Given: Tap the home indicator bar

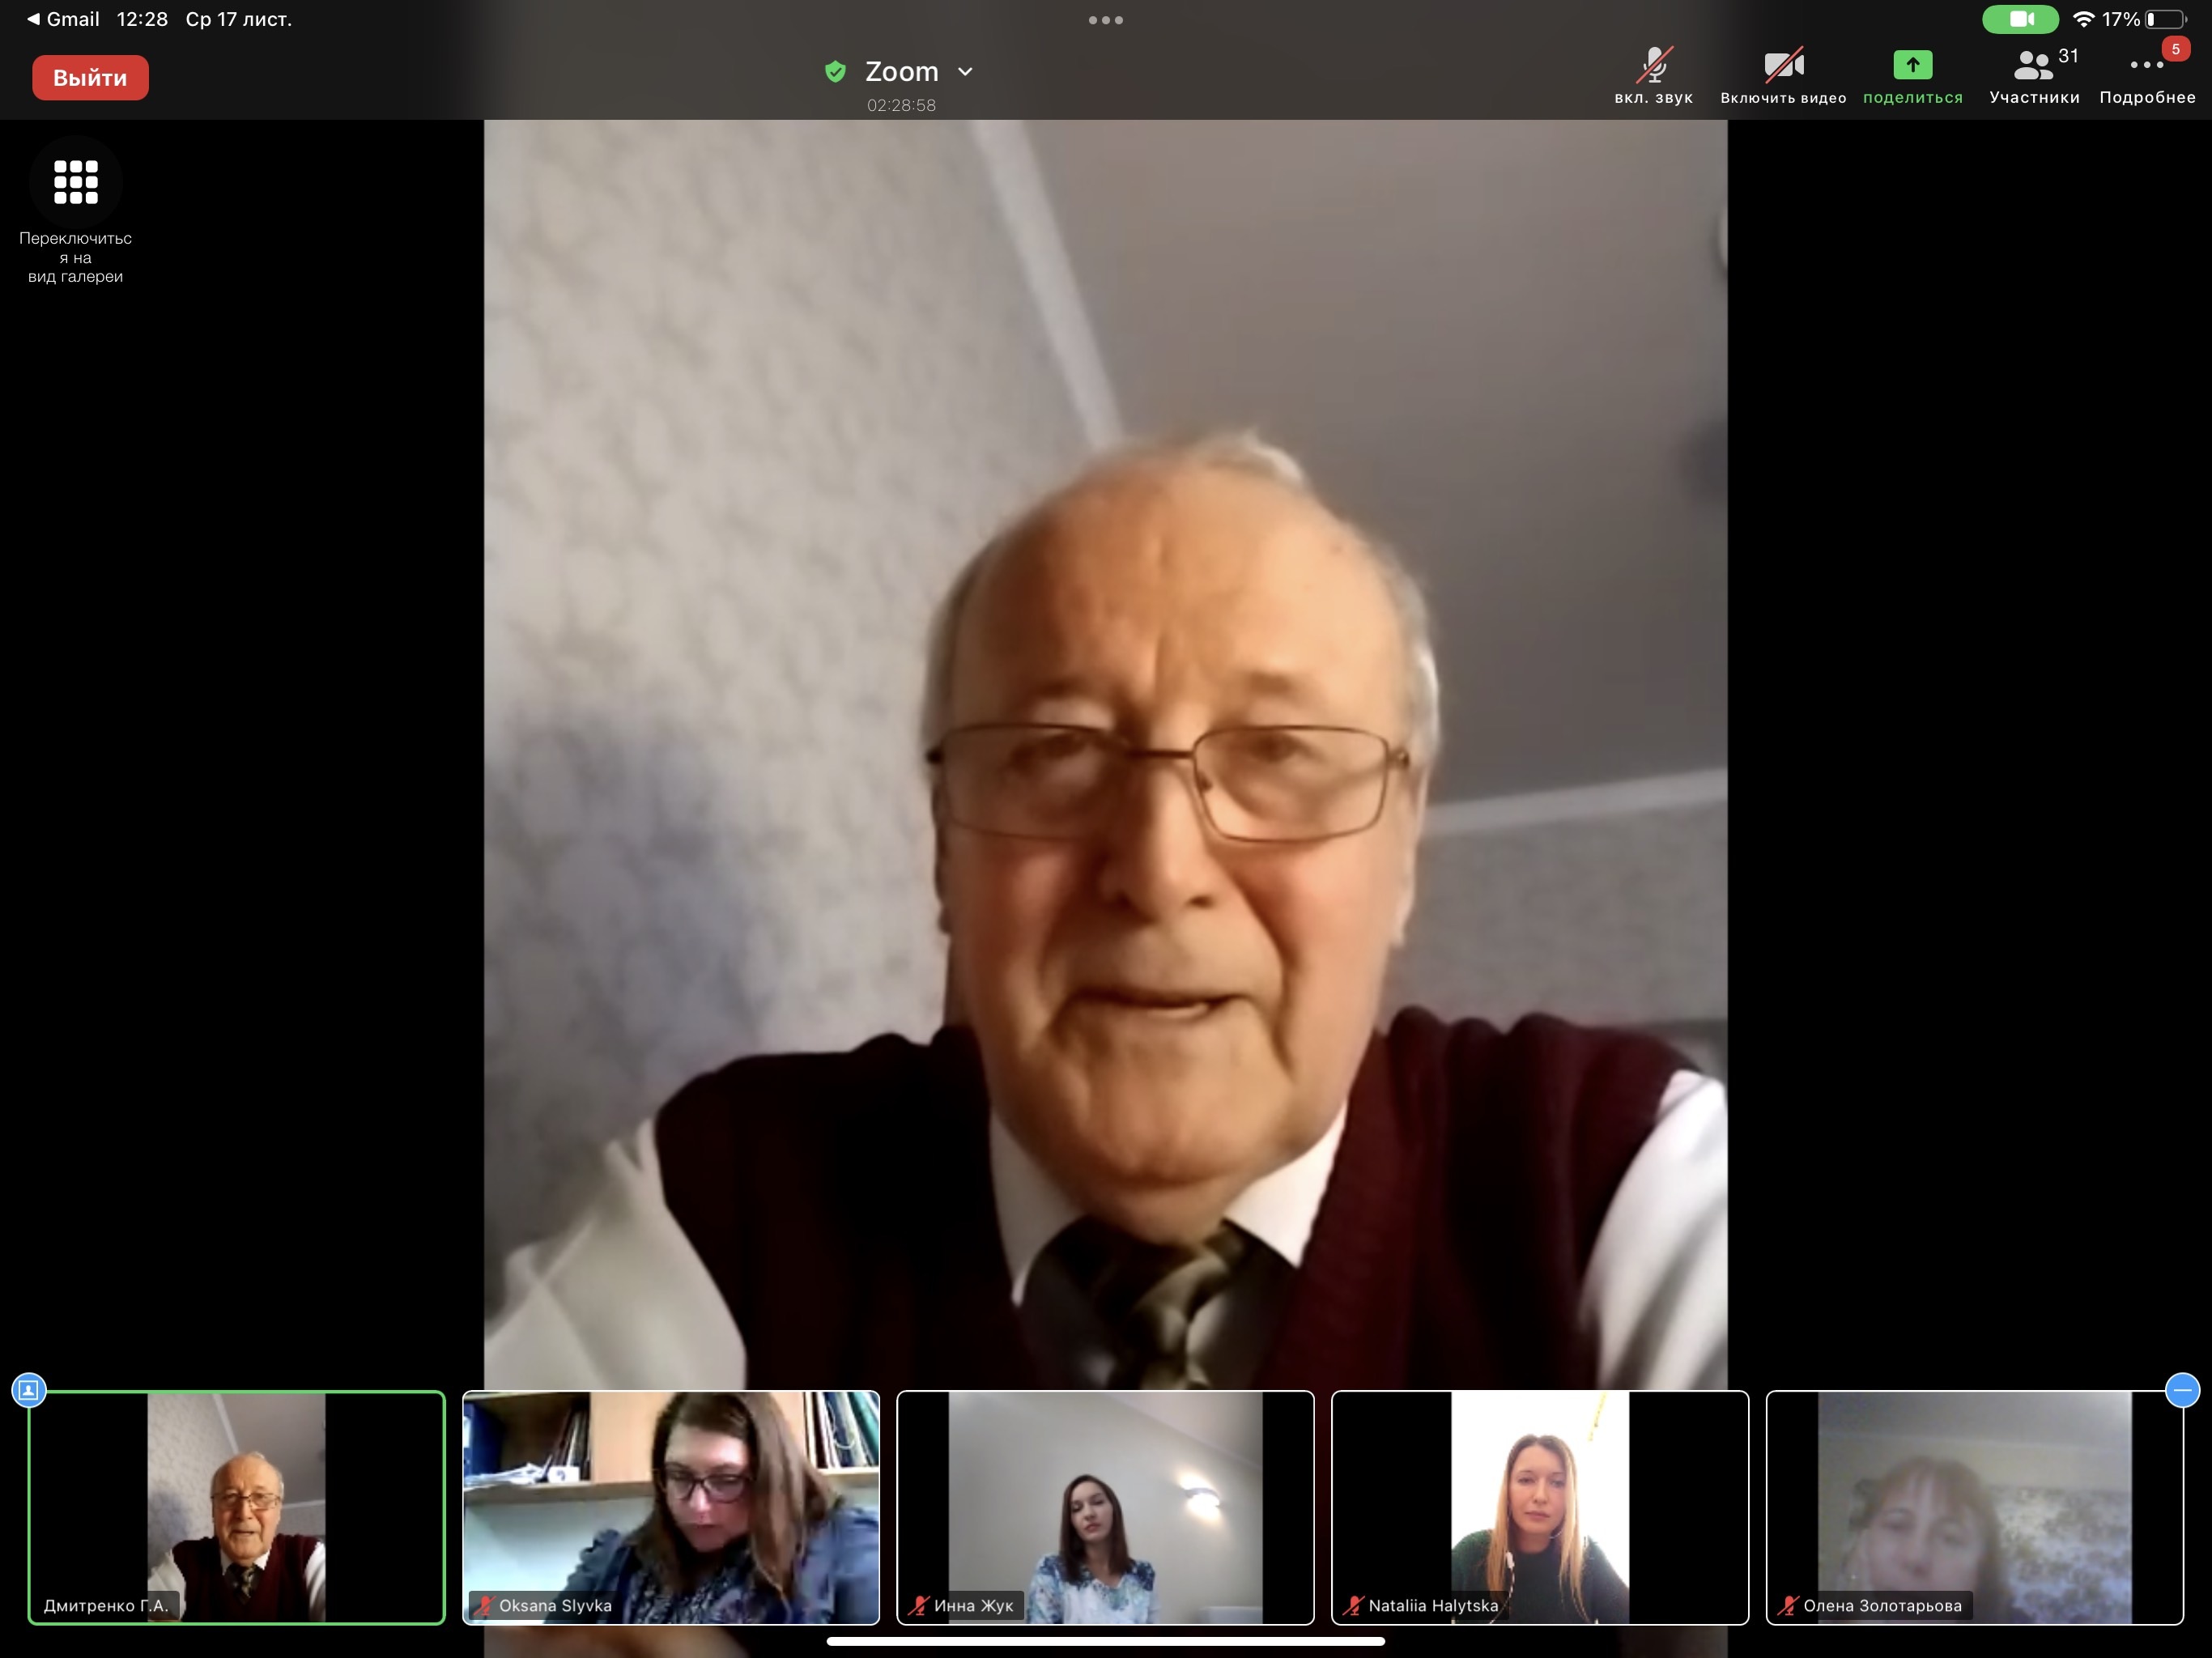Looking at the screenshot, I should pos(1105,1641).
